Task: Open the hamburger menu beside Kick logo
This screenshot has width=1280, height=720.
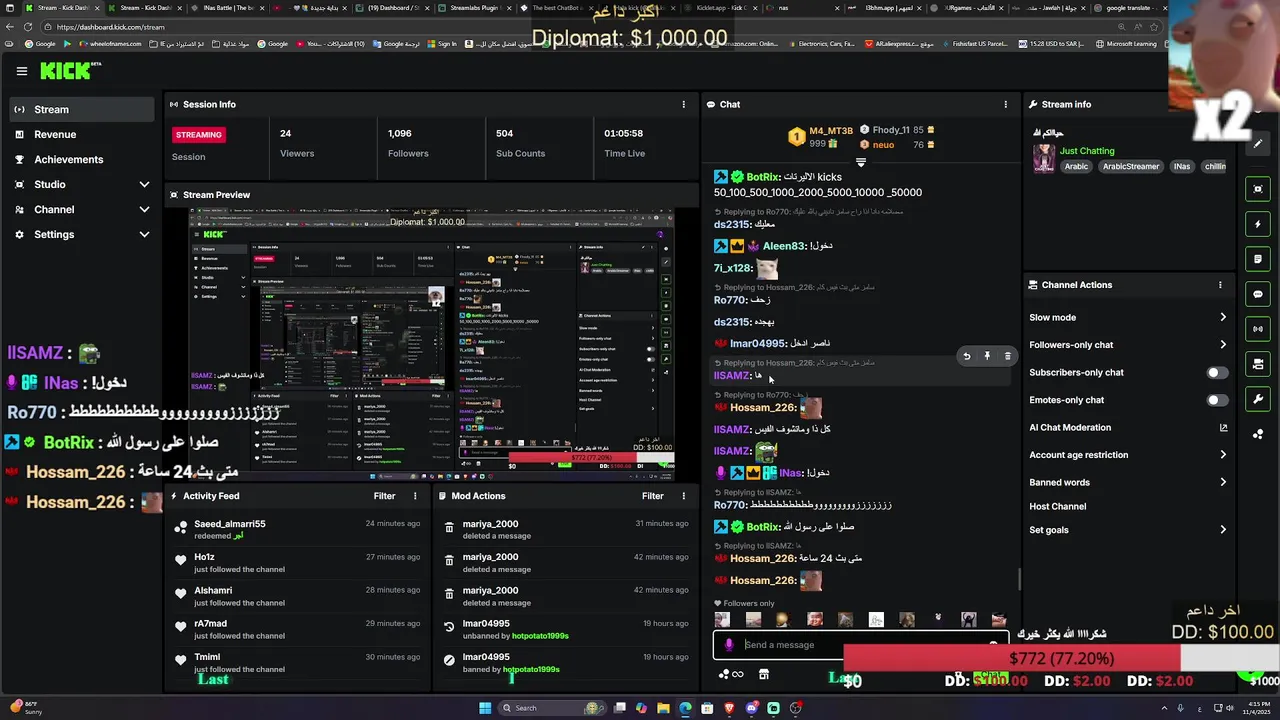Action: 21,71
